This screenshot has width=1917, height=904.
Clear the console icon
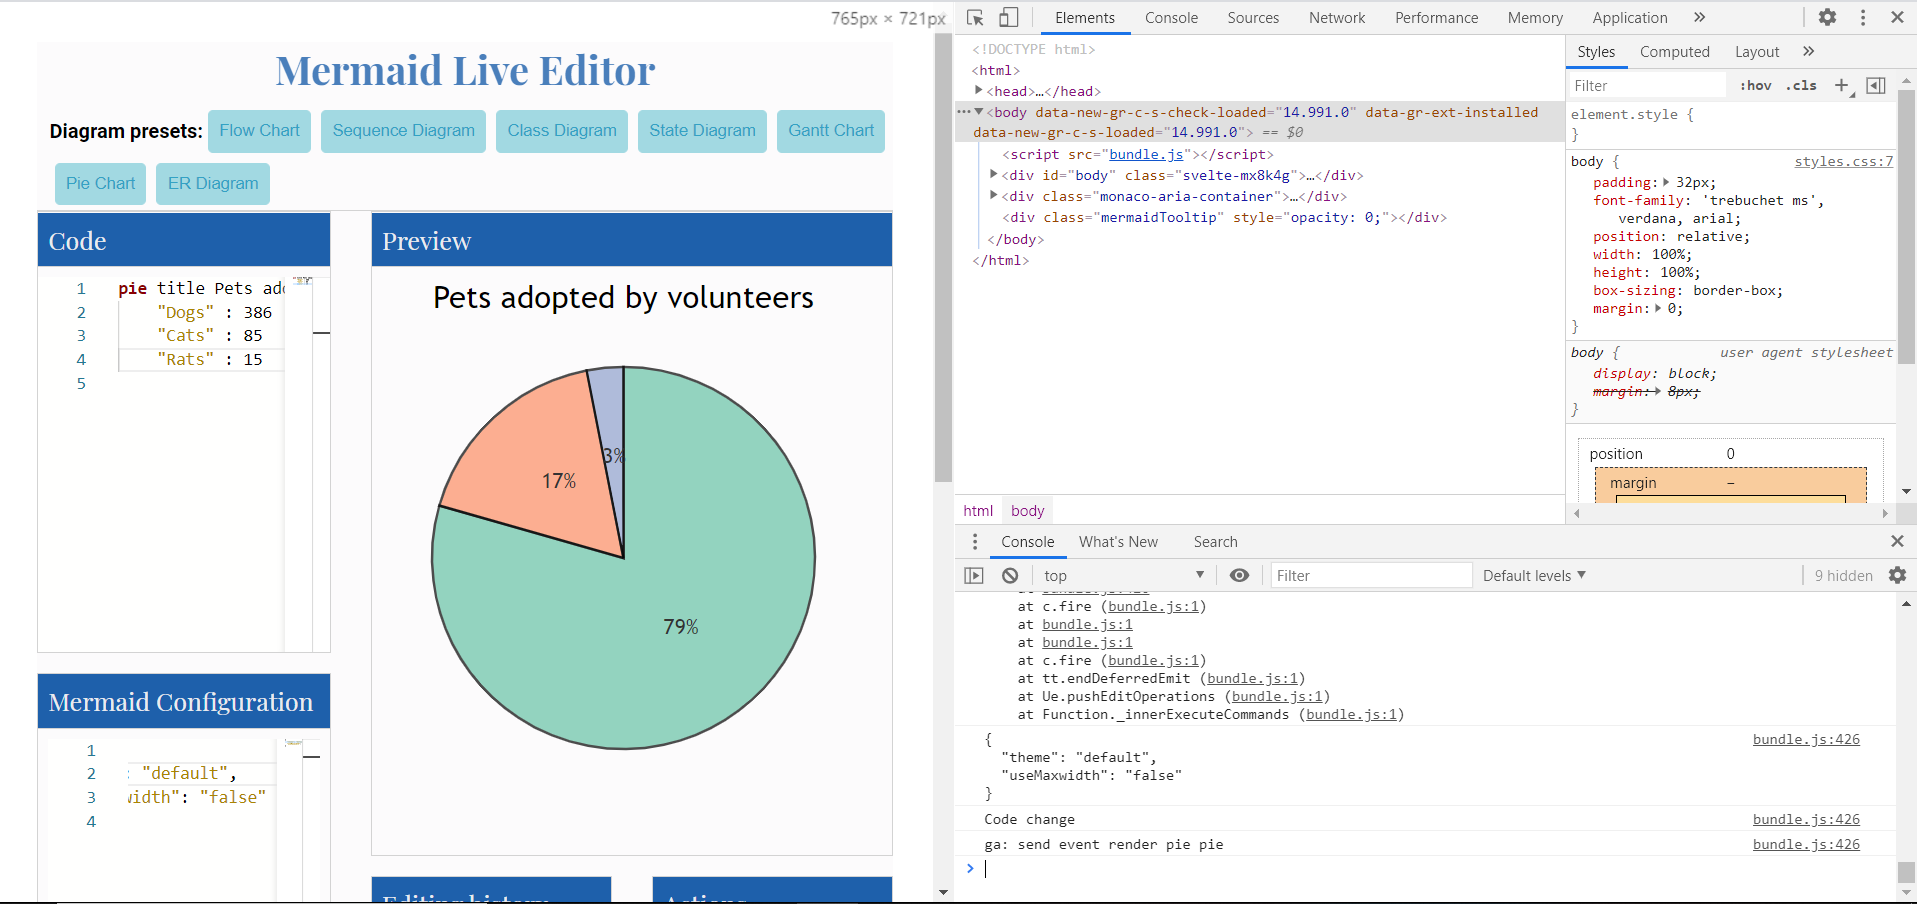click(x=1010, y=575)
